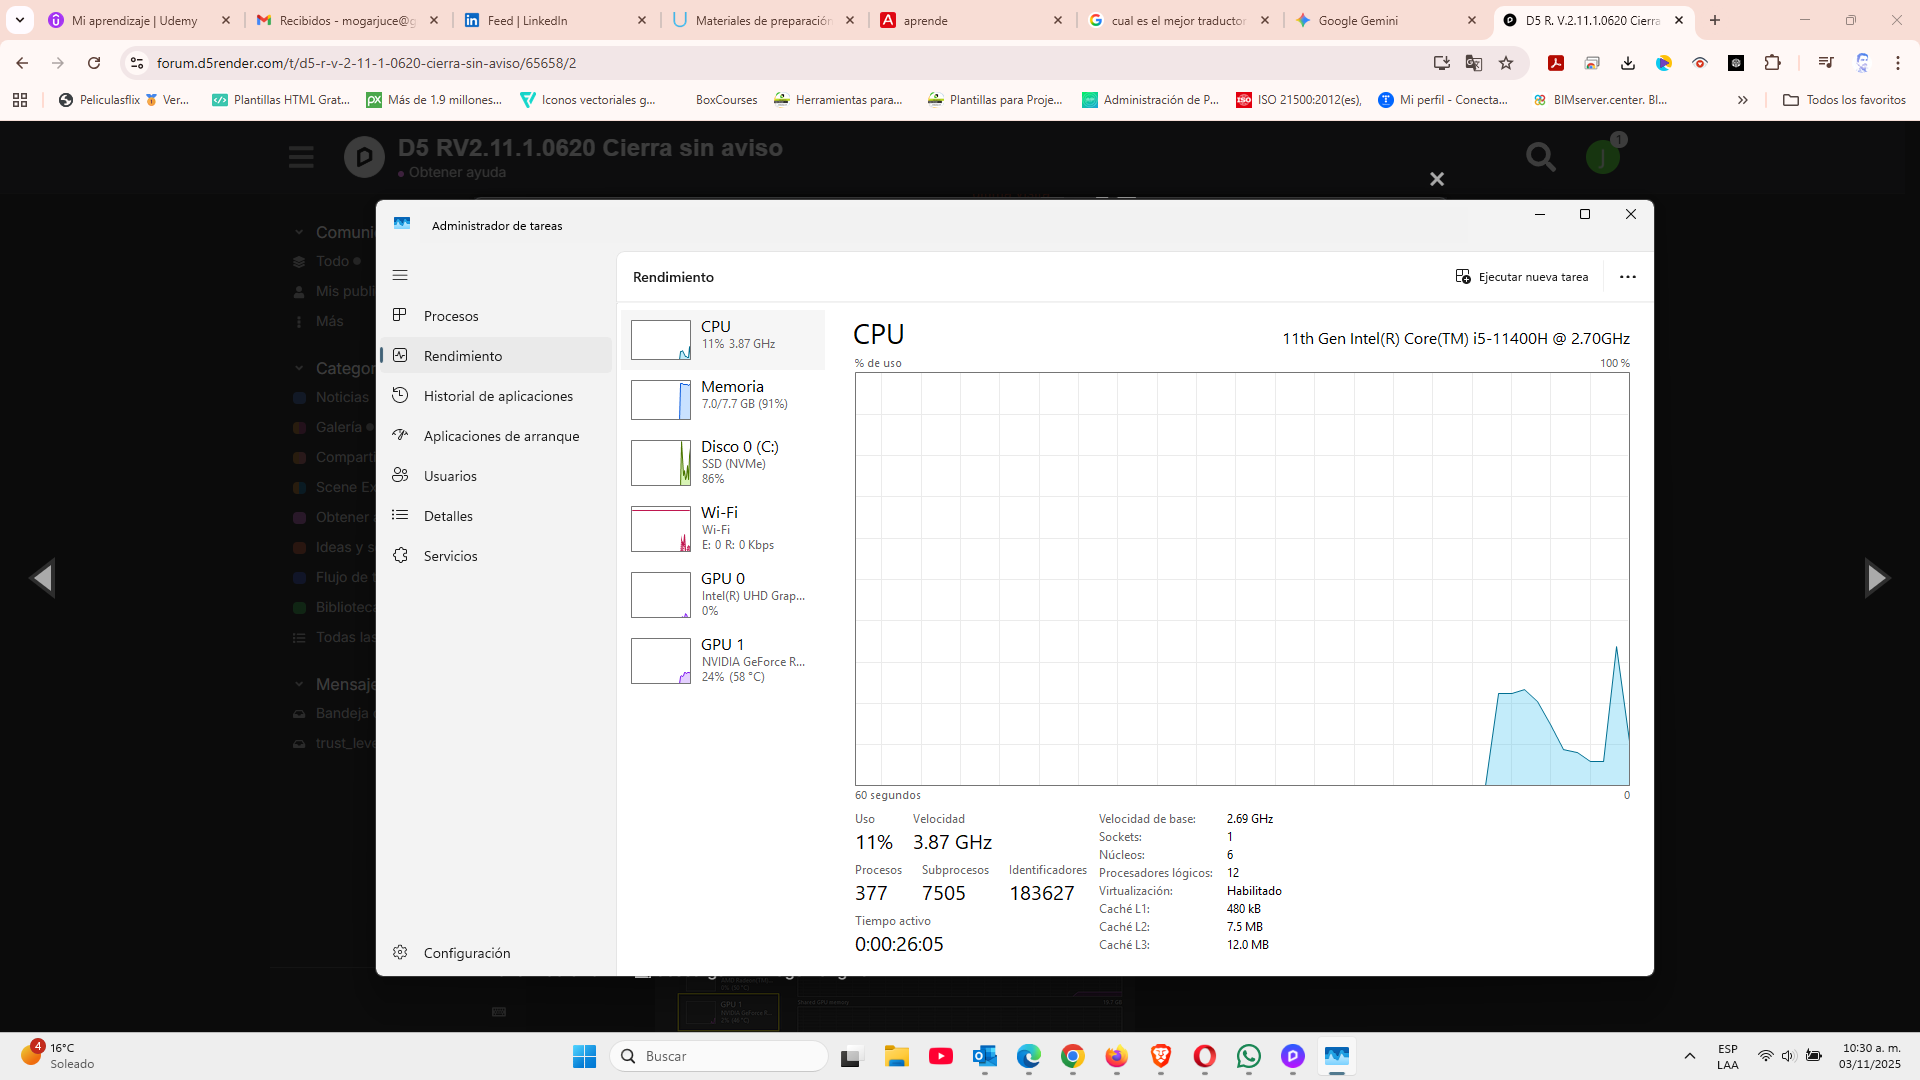Open the Servicios puzzle icon
The width and height of the screenshot is (1920, 1080).
(400, 556)
